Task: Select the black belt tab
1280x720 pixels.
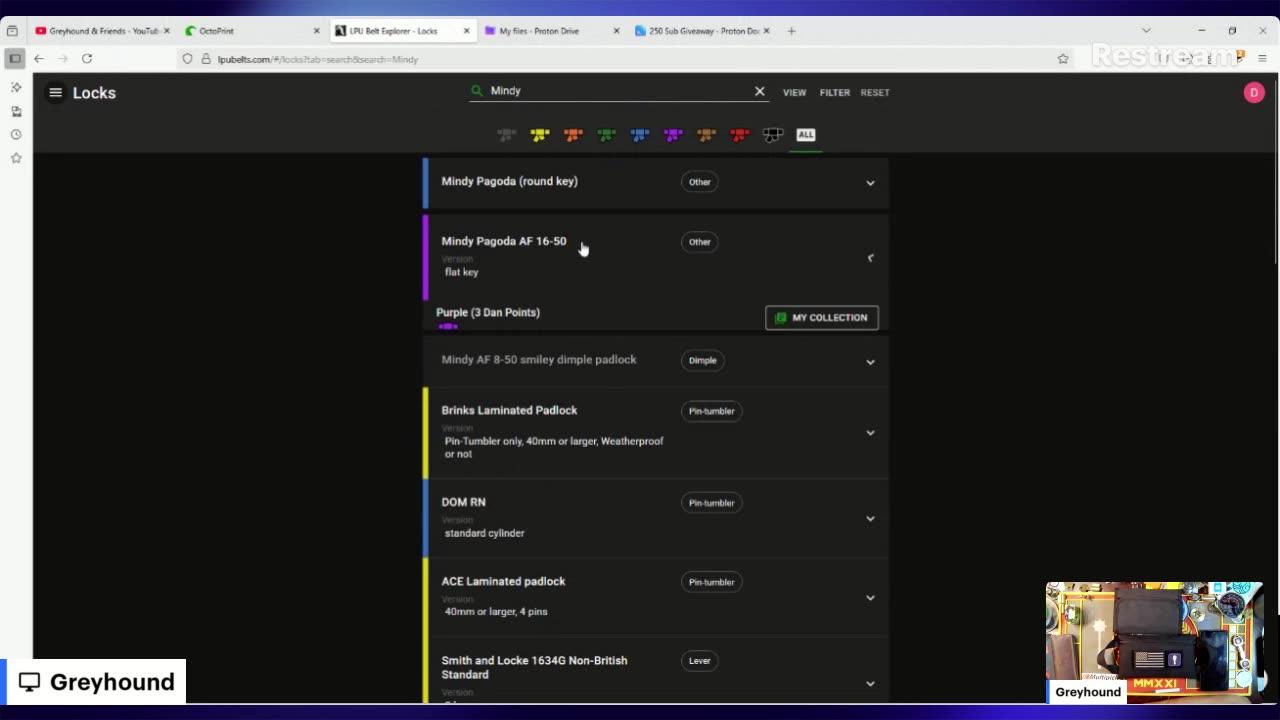Action: click(x=772, y=134)
